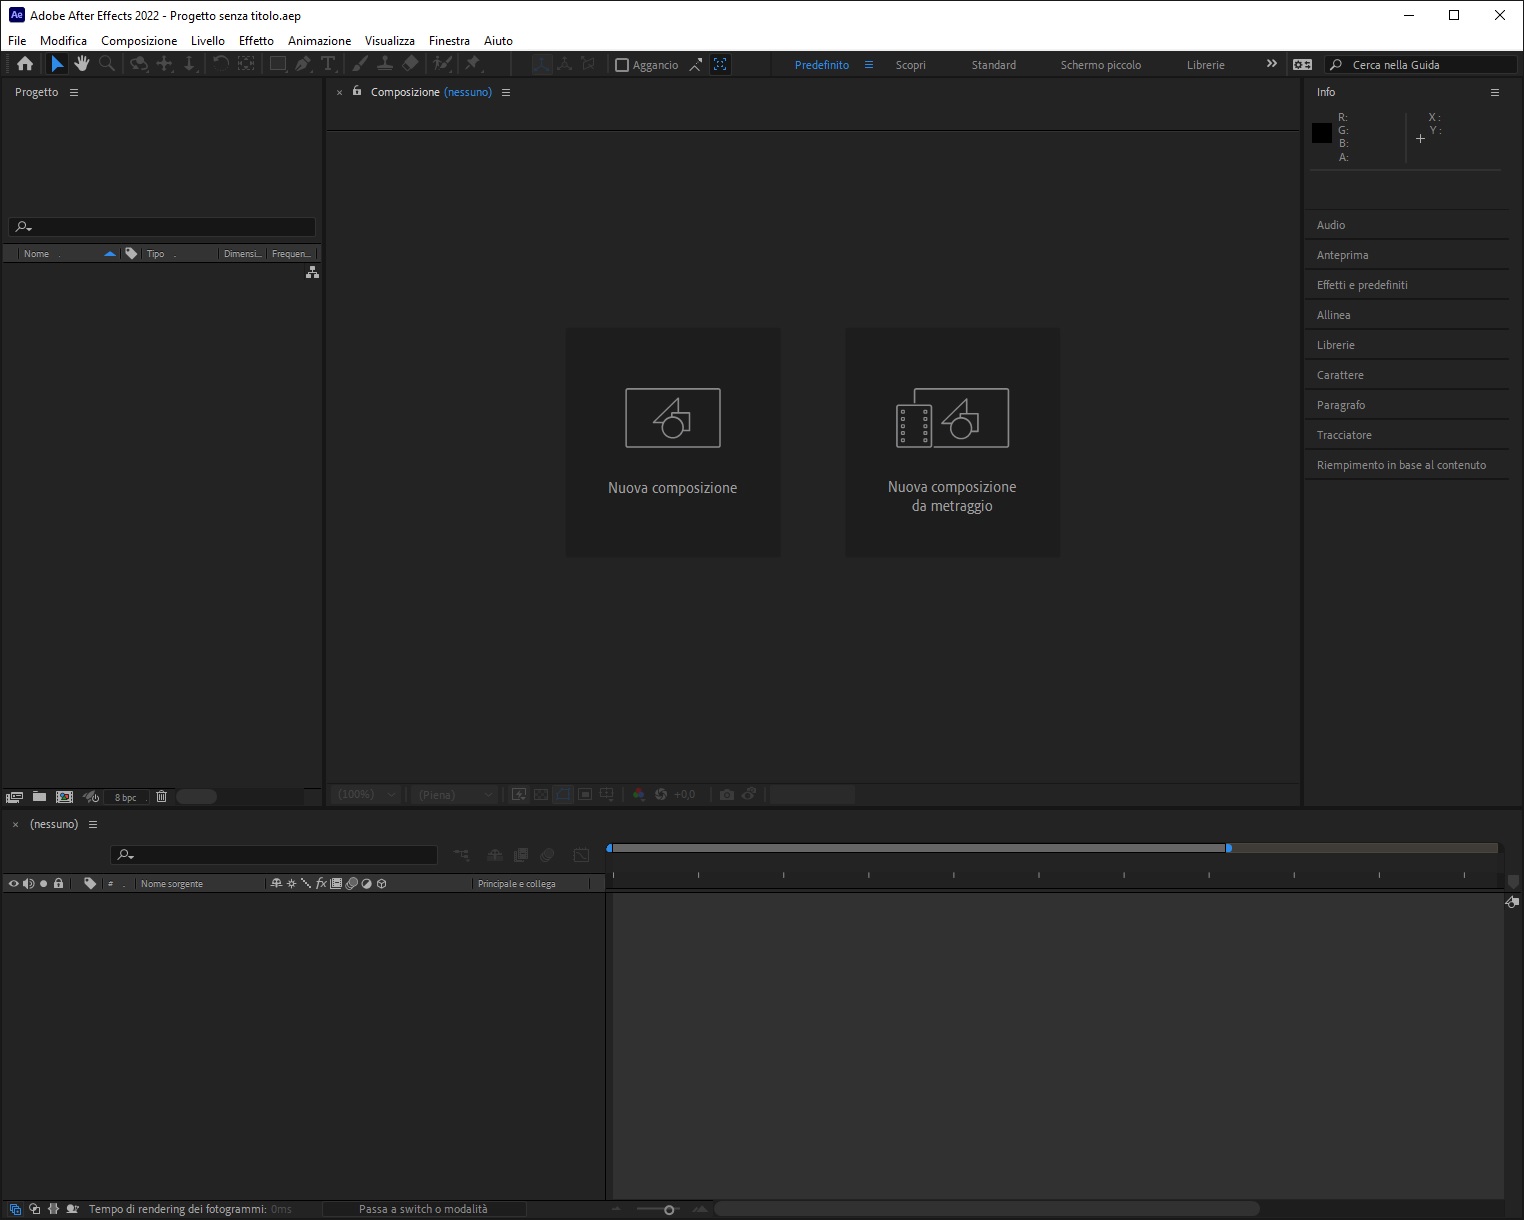1524x1220 pixels.
Task: Go to the Home screen icon
Action: (x=25, y=64)
